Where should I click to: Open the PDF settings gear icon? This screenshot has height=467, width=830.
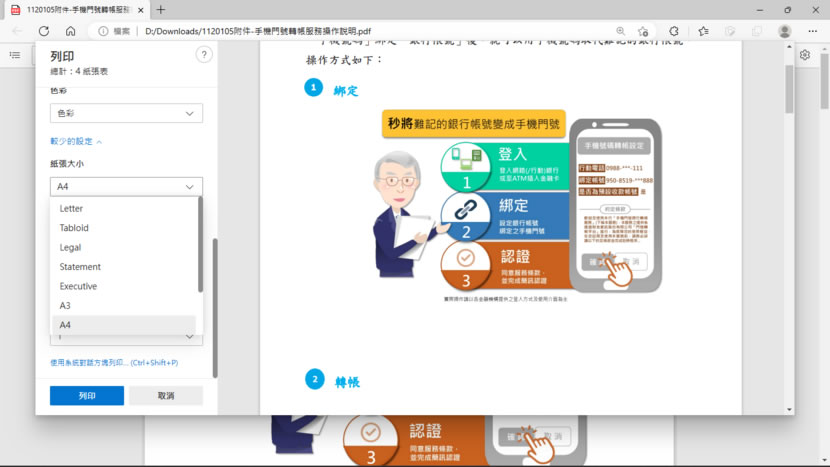click(805, 55)
